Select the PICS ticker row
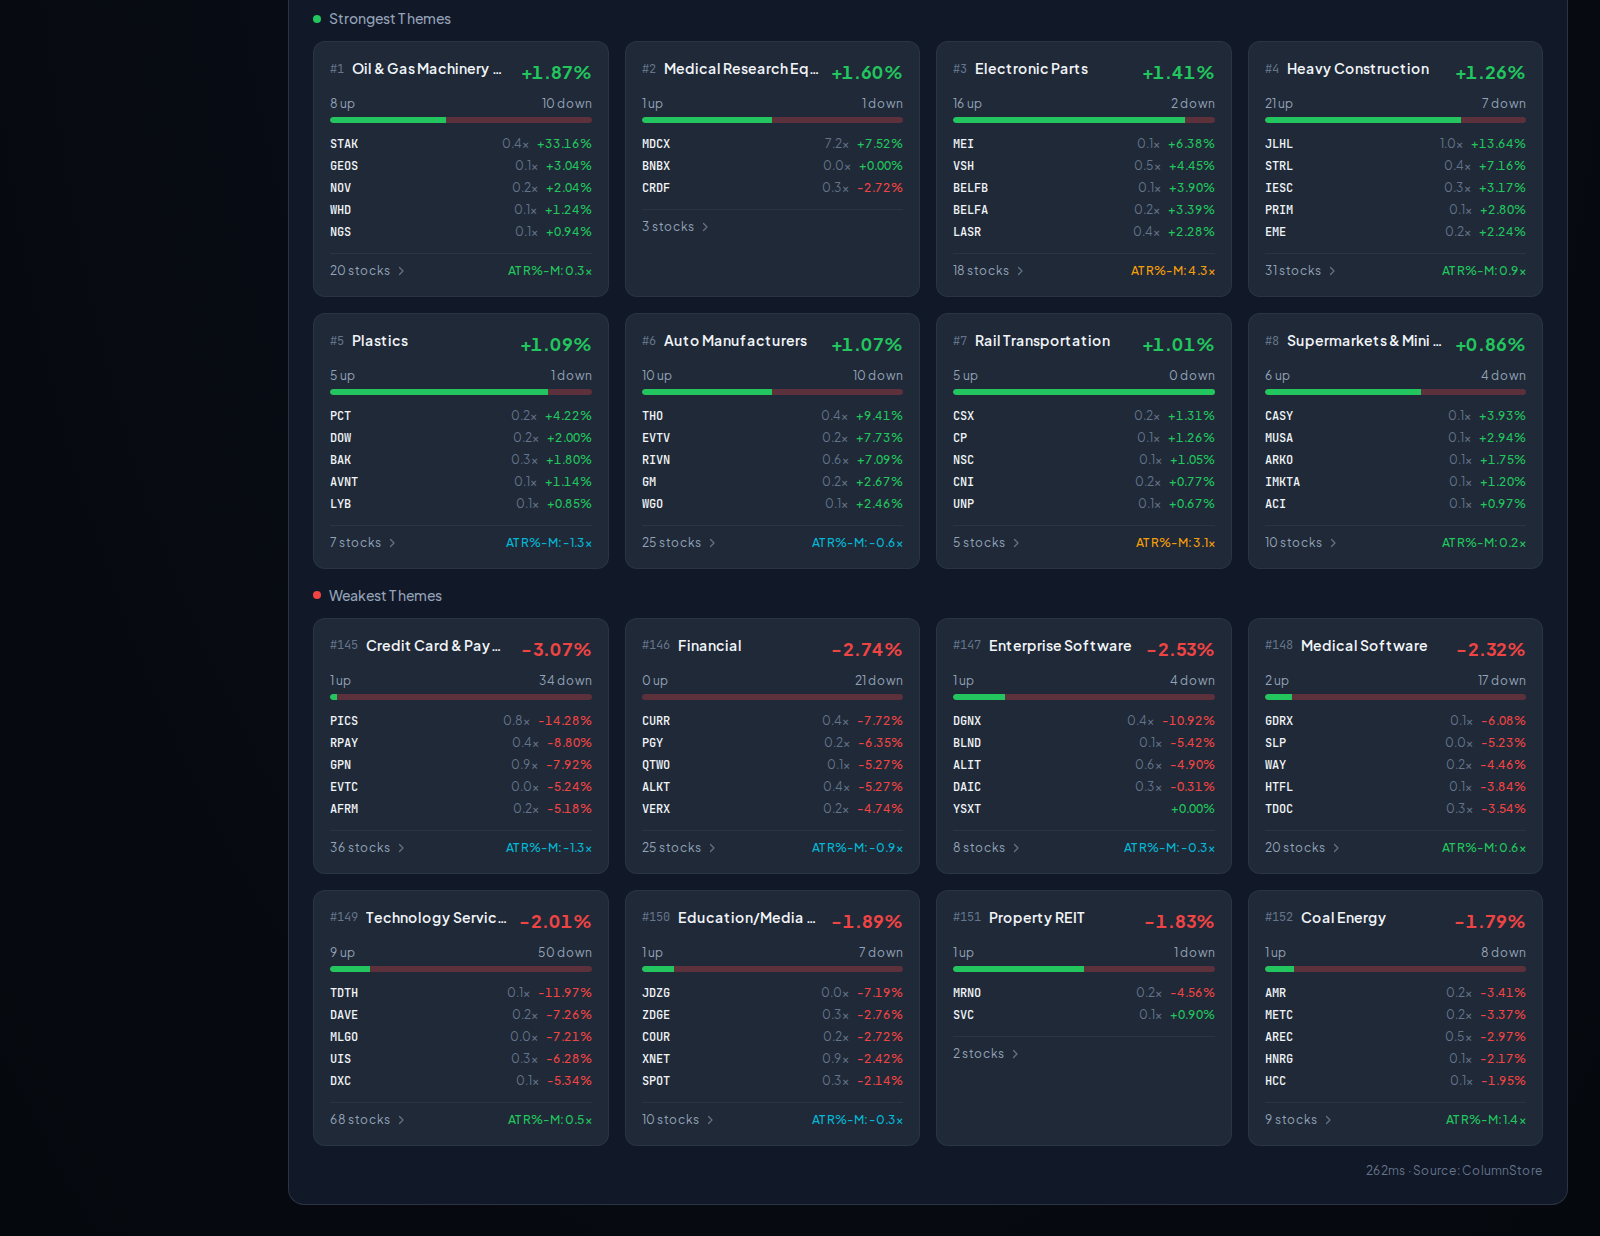 (461, 721)
